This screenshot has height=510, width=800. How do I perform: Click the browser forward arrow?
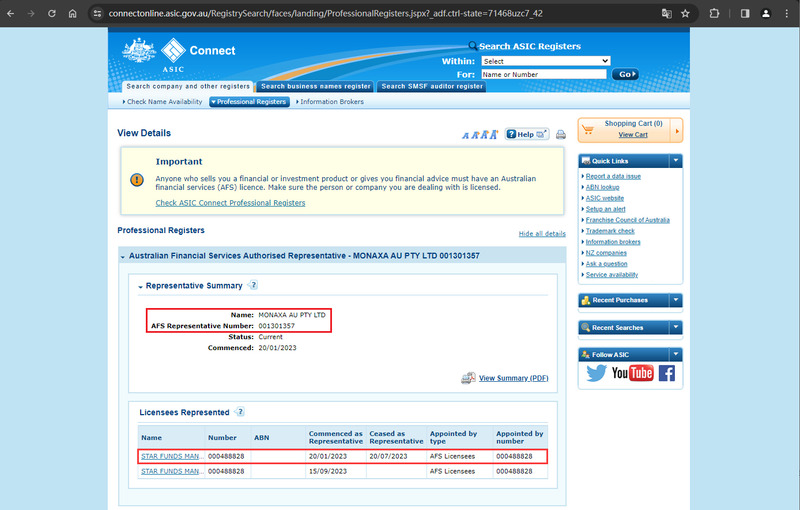pyautogui.click(x=31, y=14)
